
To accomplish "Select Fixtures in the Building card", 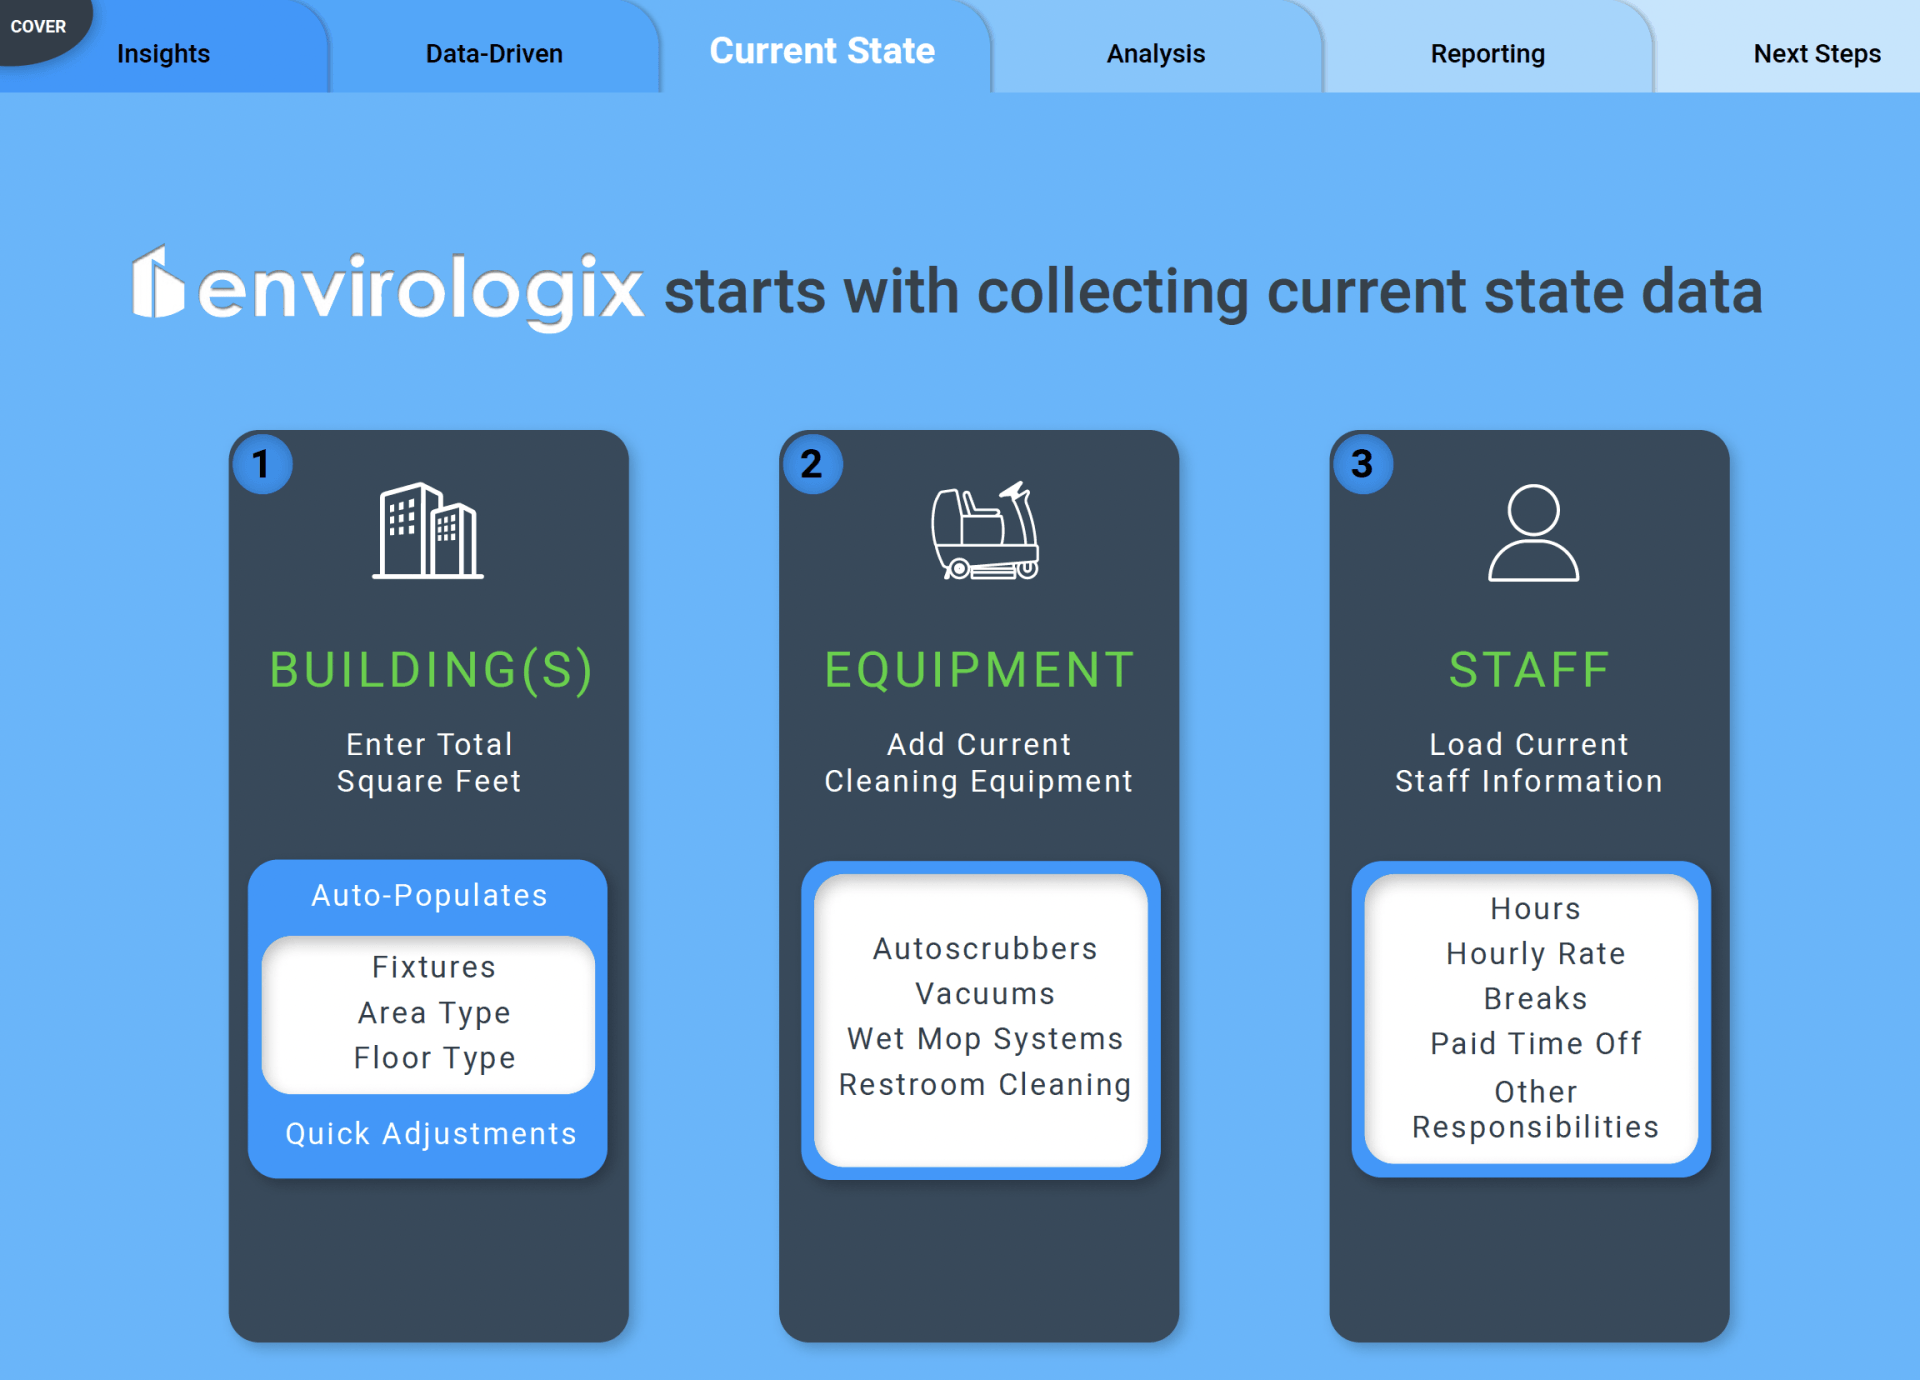I will coord(434,967).
